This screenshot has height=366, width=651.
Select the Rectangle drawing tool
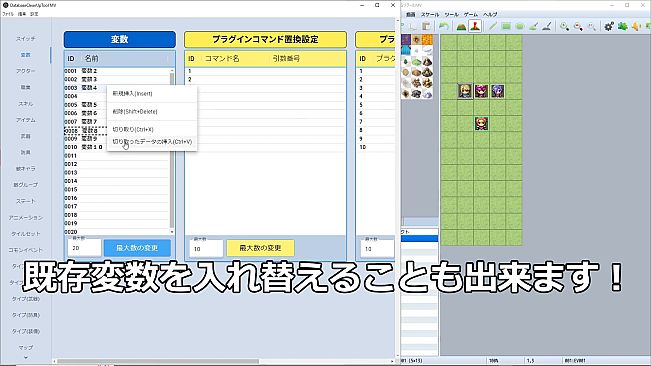coord(506,26)
